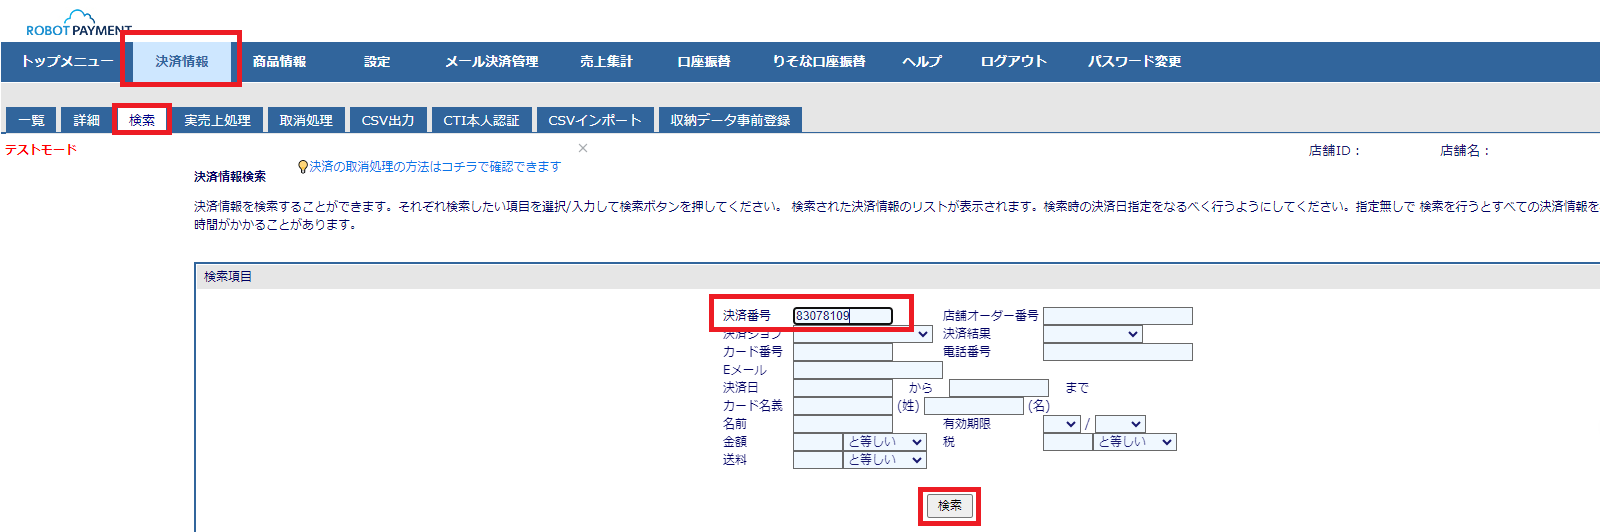Click the lightbulb hint icon
The image size is (1600, 532).
click(303, 167)
